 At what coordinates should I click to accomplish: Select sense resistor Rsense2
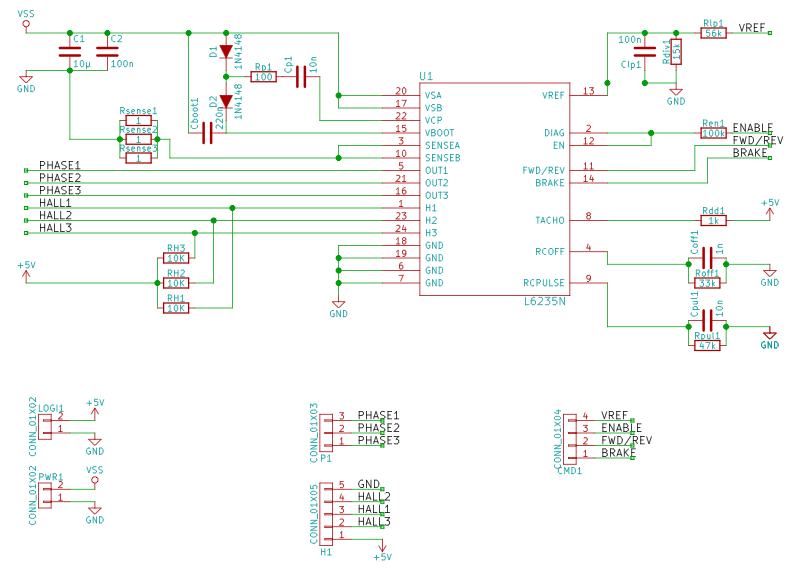tap(138, 139)
